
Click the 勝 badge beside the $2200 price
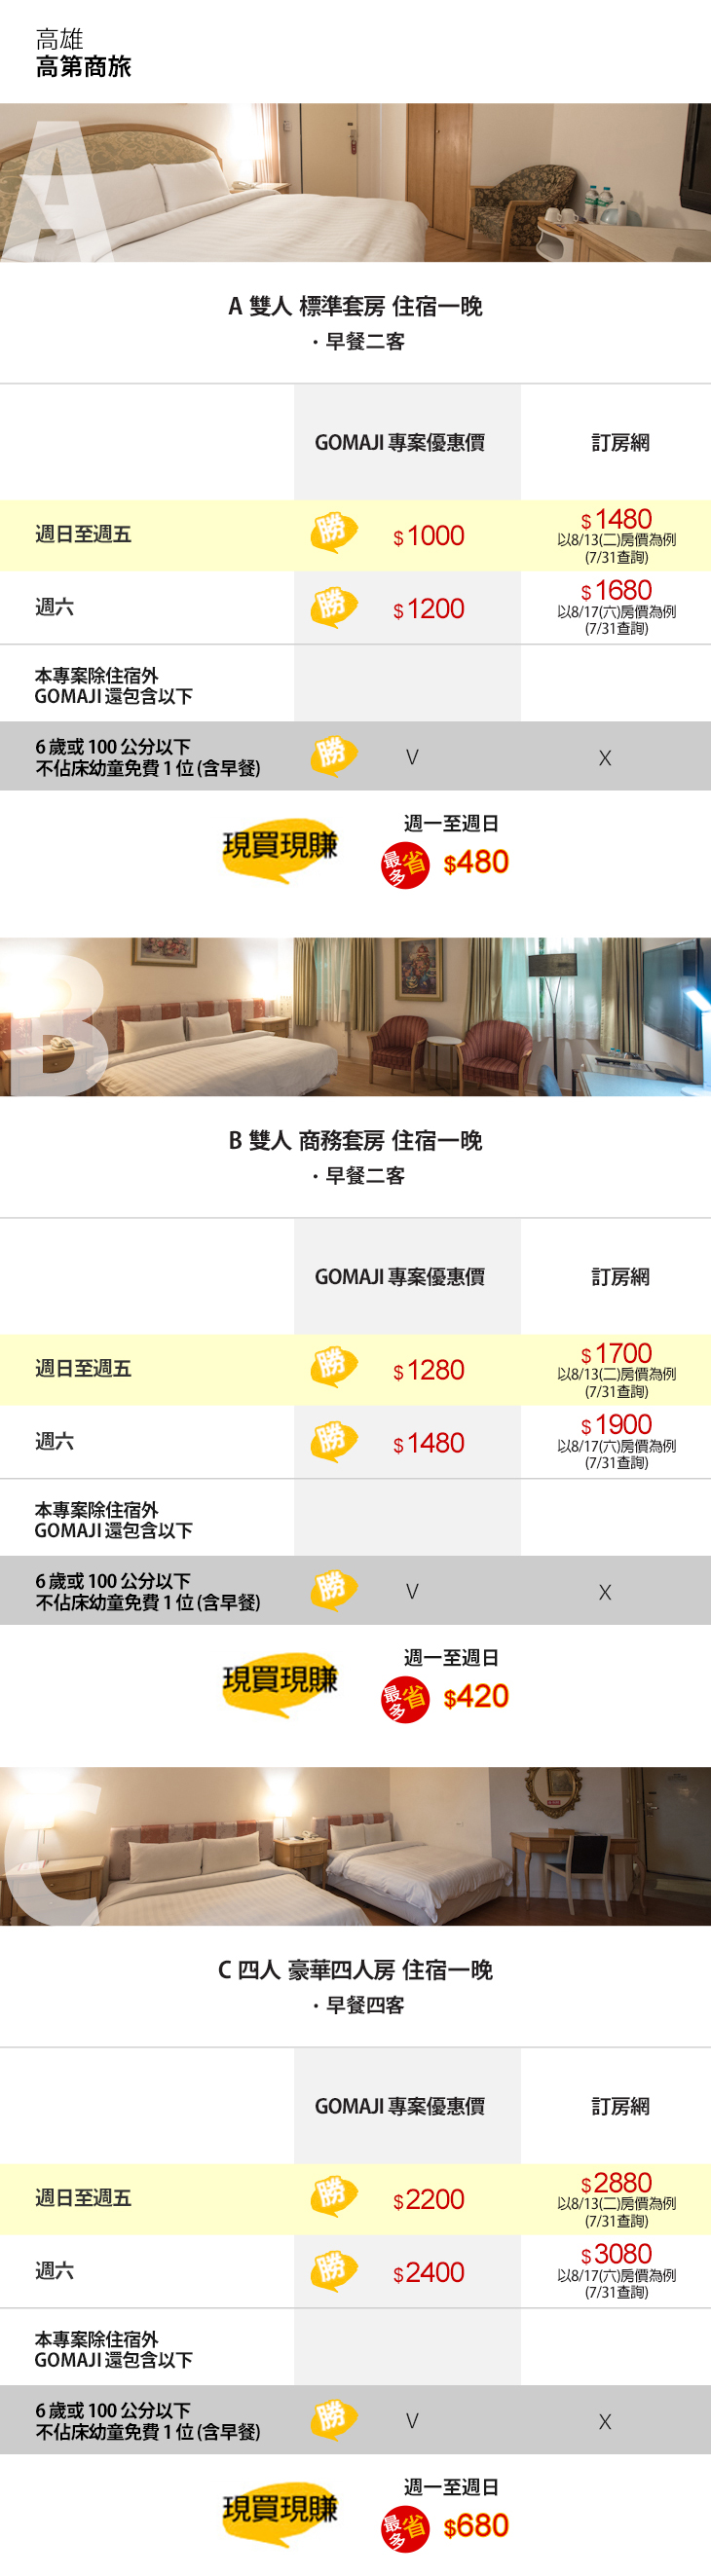pos(333,2196)
